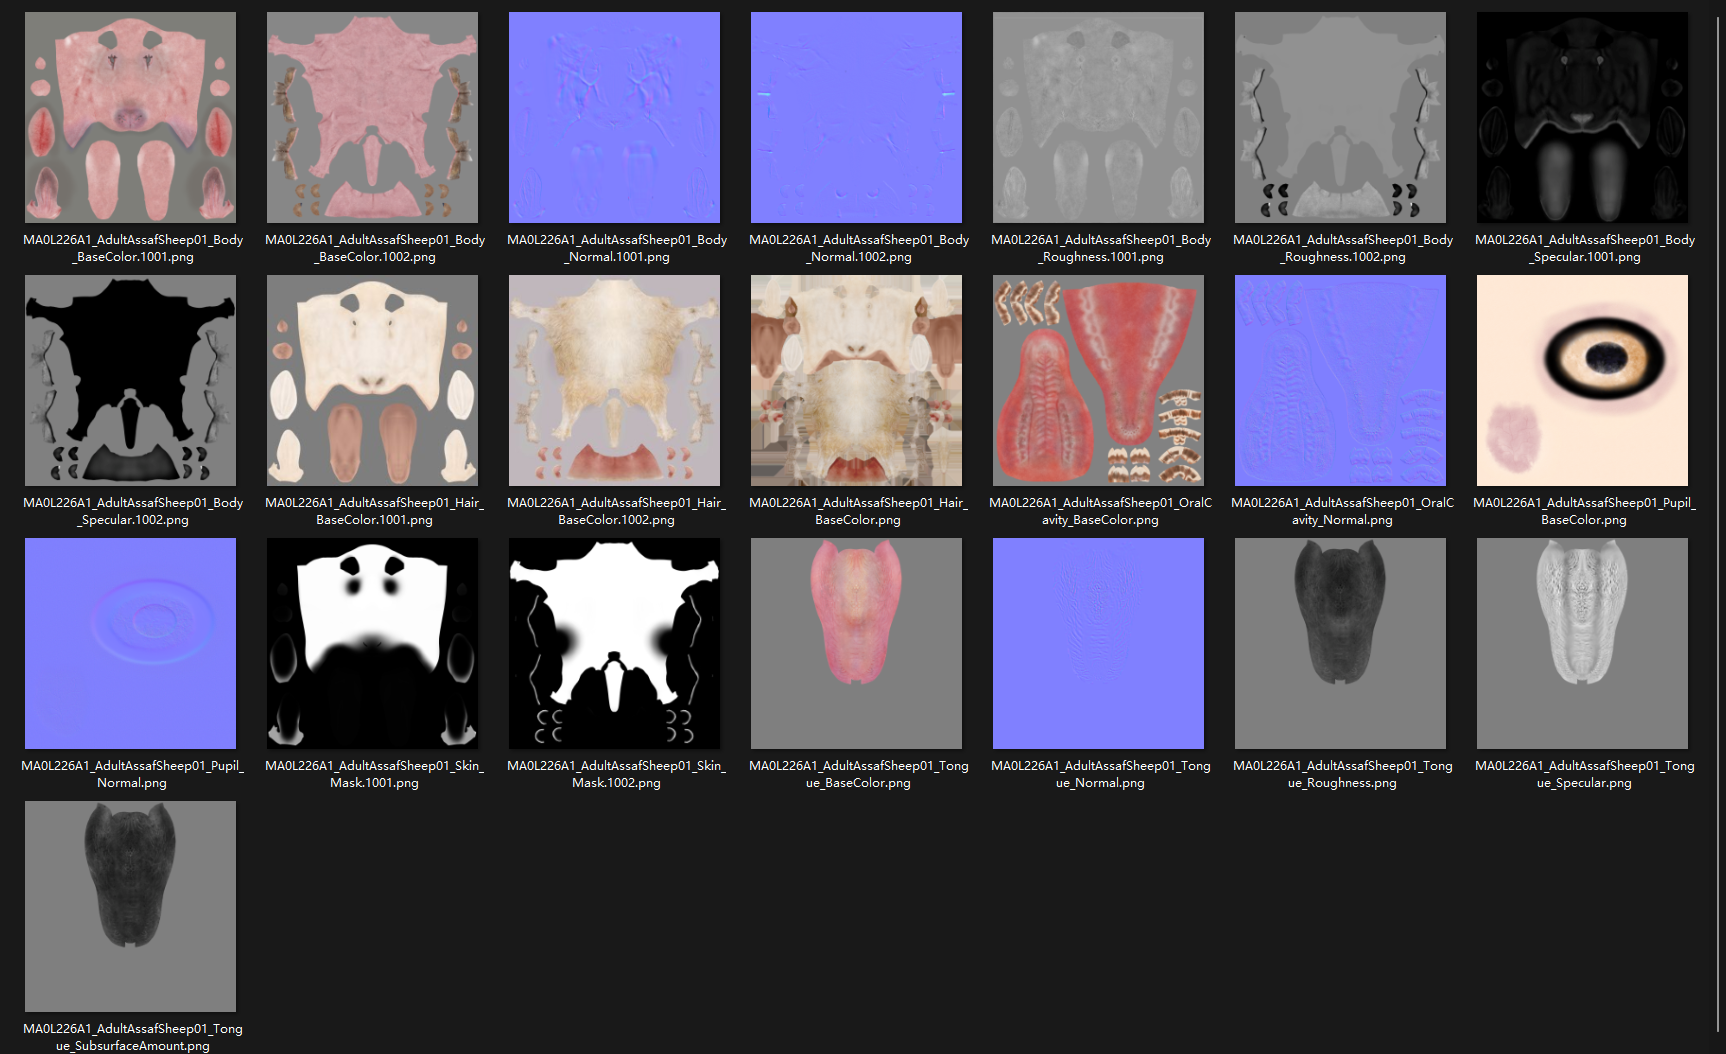Screen dimensions: 1726x1054
Task: Select the Pupil_Normal.png thumbnail
Action: click(130, 643)
